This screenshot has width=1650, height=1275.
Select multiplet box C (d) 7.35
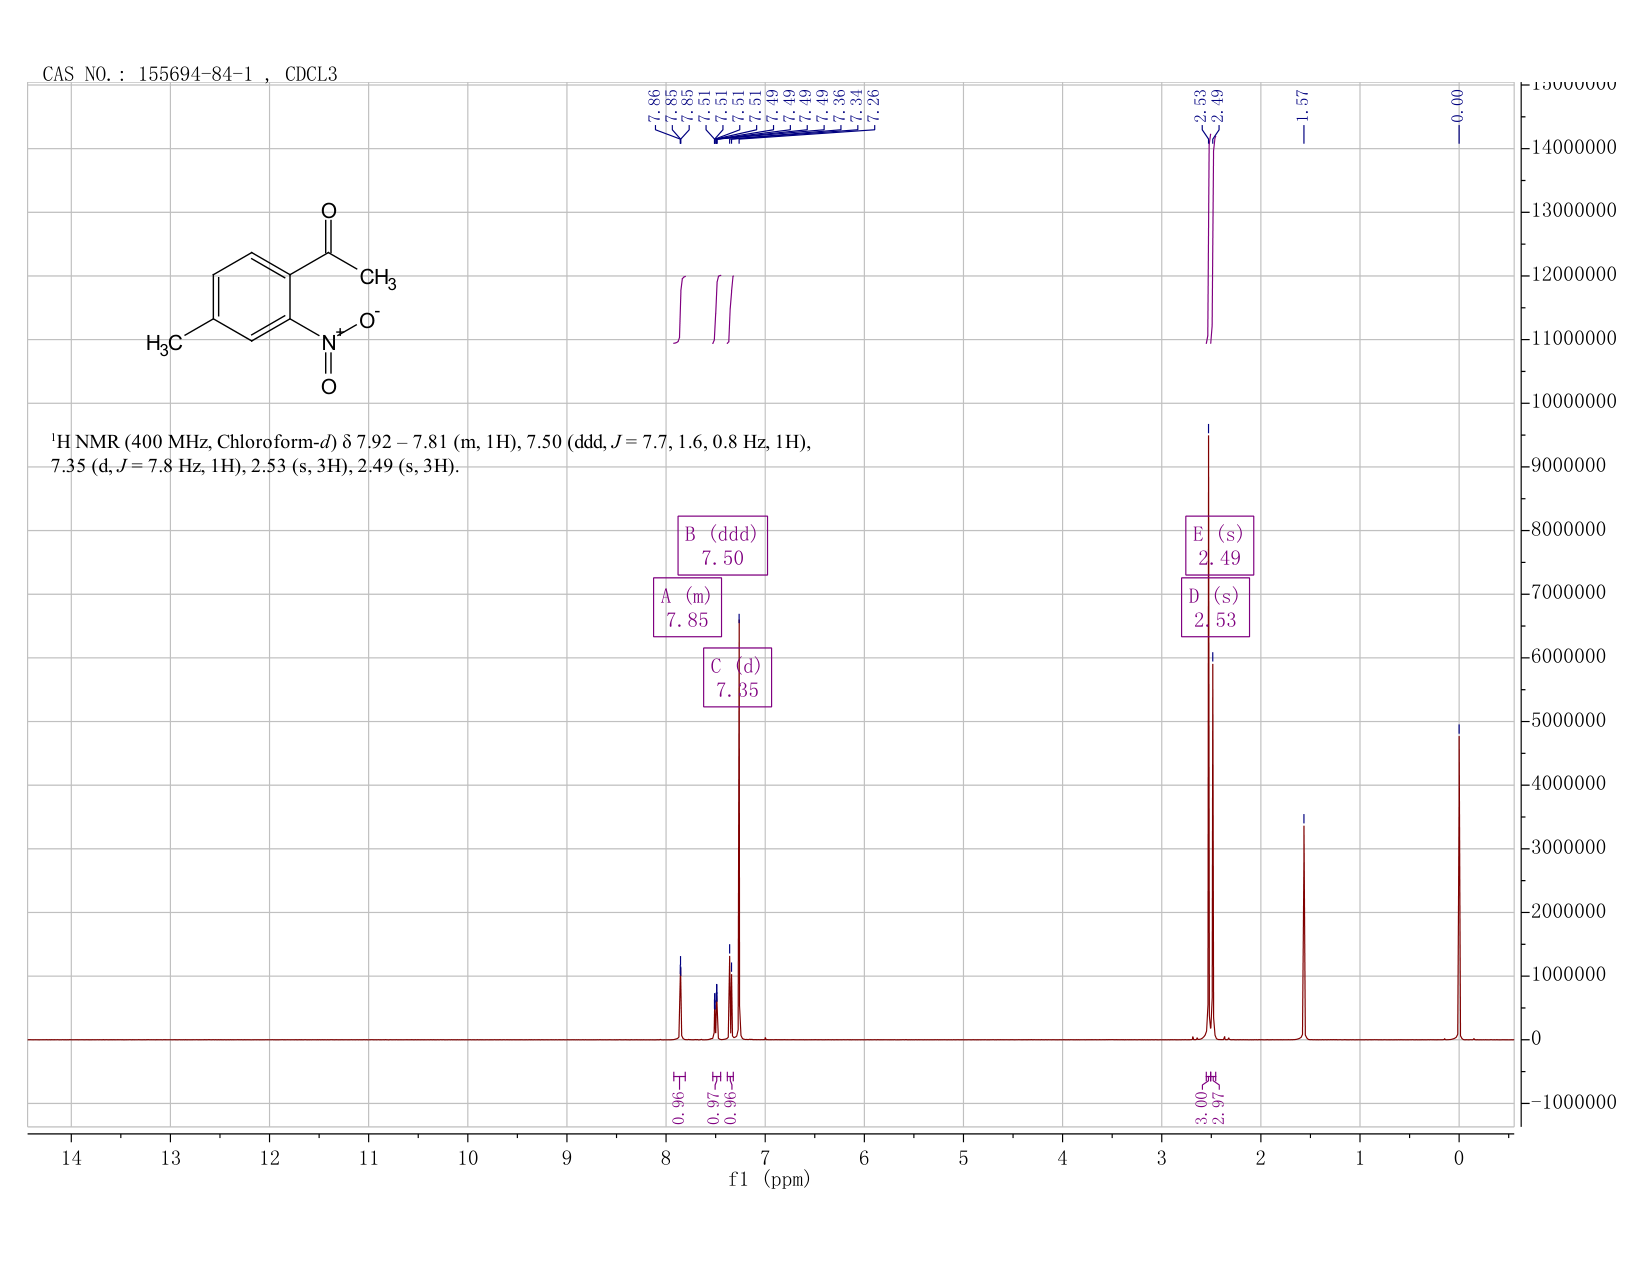[x=737, y=677]
